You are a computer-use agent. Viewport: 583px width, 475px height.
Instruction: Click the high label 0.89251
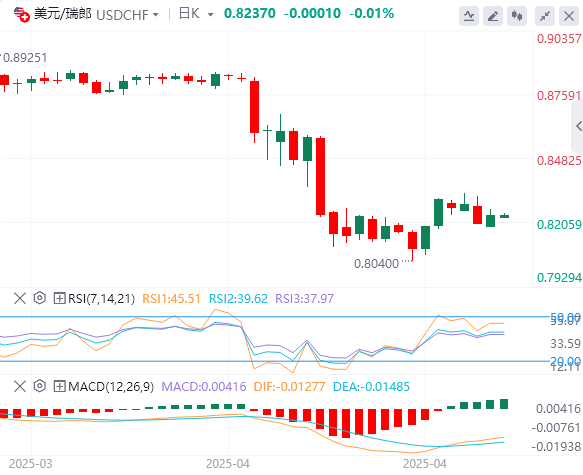click(x=25, y=58)
